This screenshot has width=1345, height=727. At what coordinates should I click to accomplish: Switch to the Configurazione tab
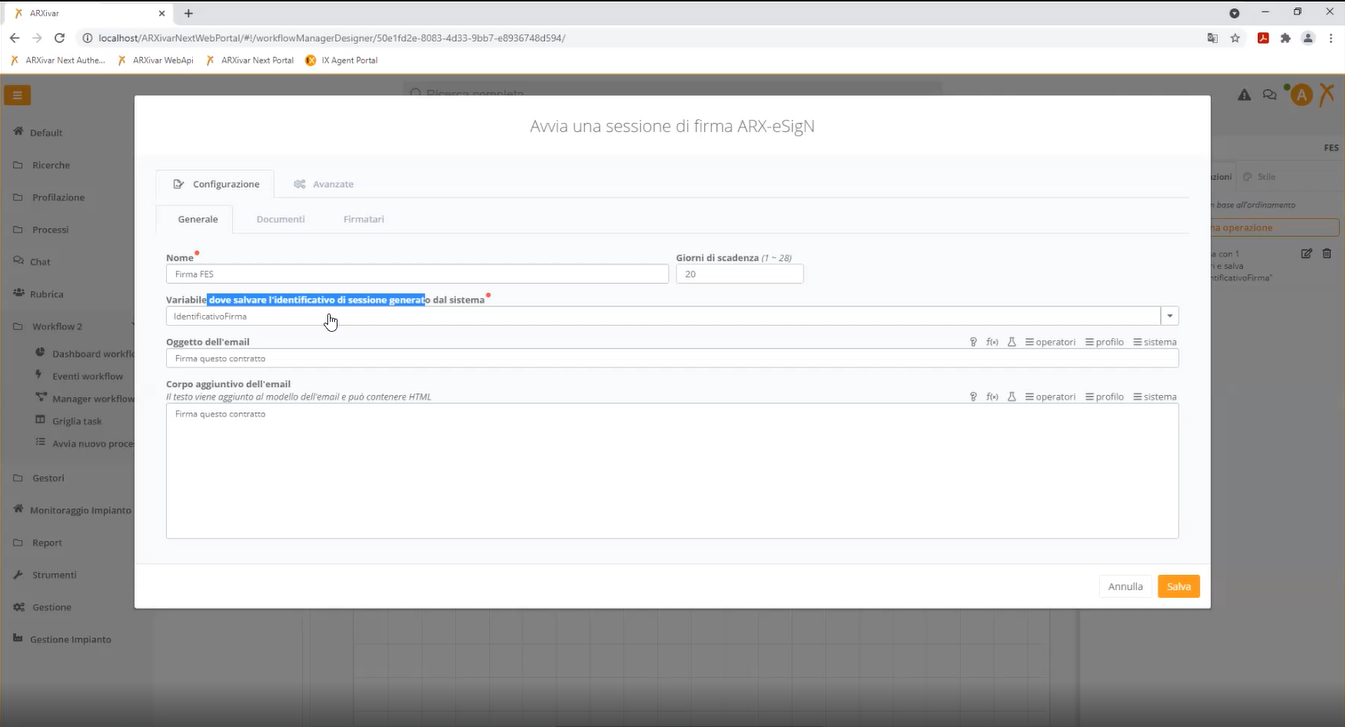(215, 184)
